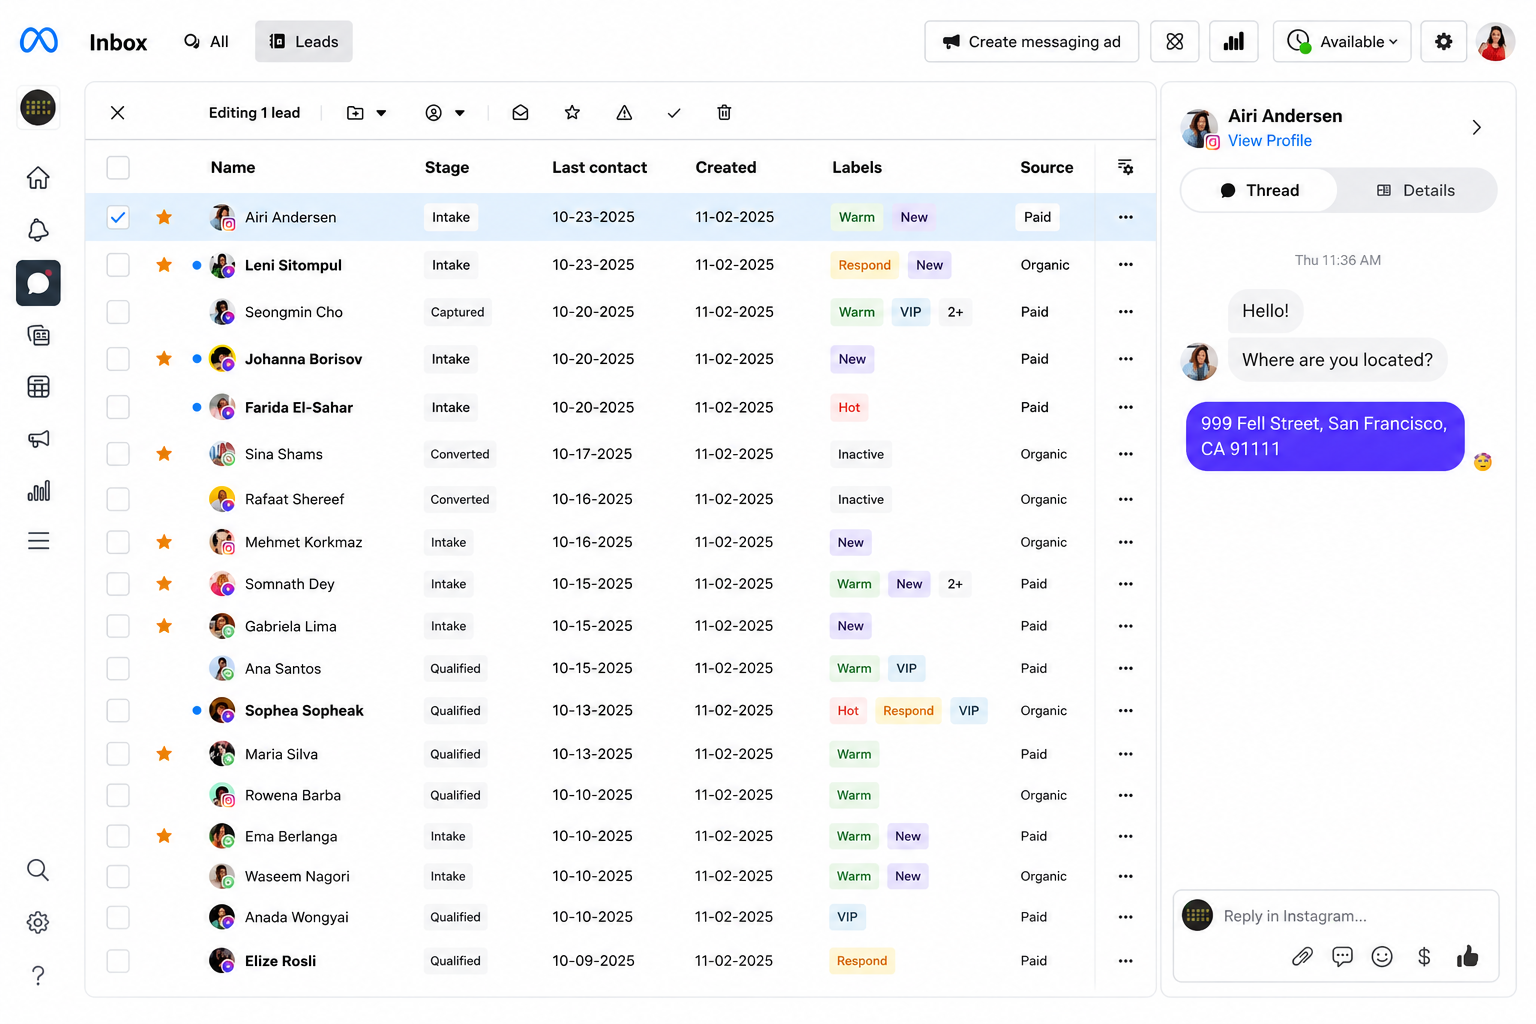Open the user profile avatar top right

pyautogui.click(x=1495, y=42)
